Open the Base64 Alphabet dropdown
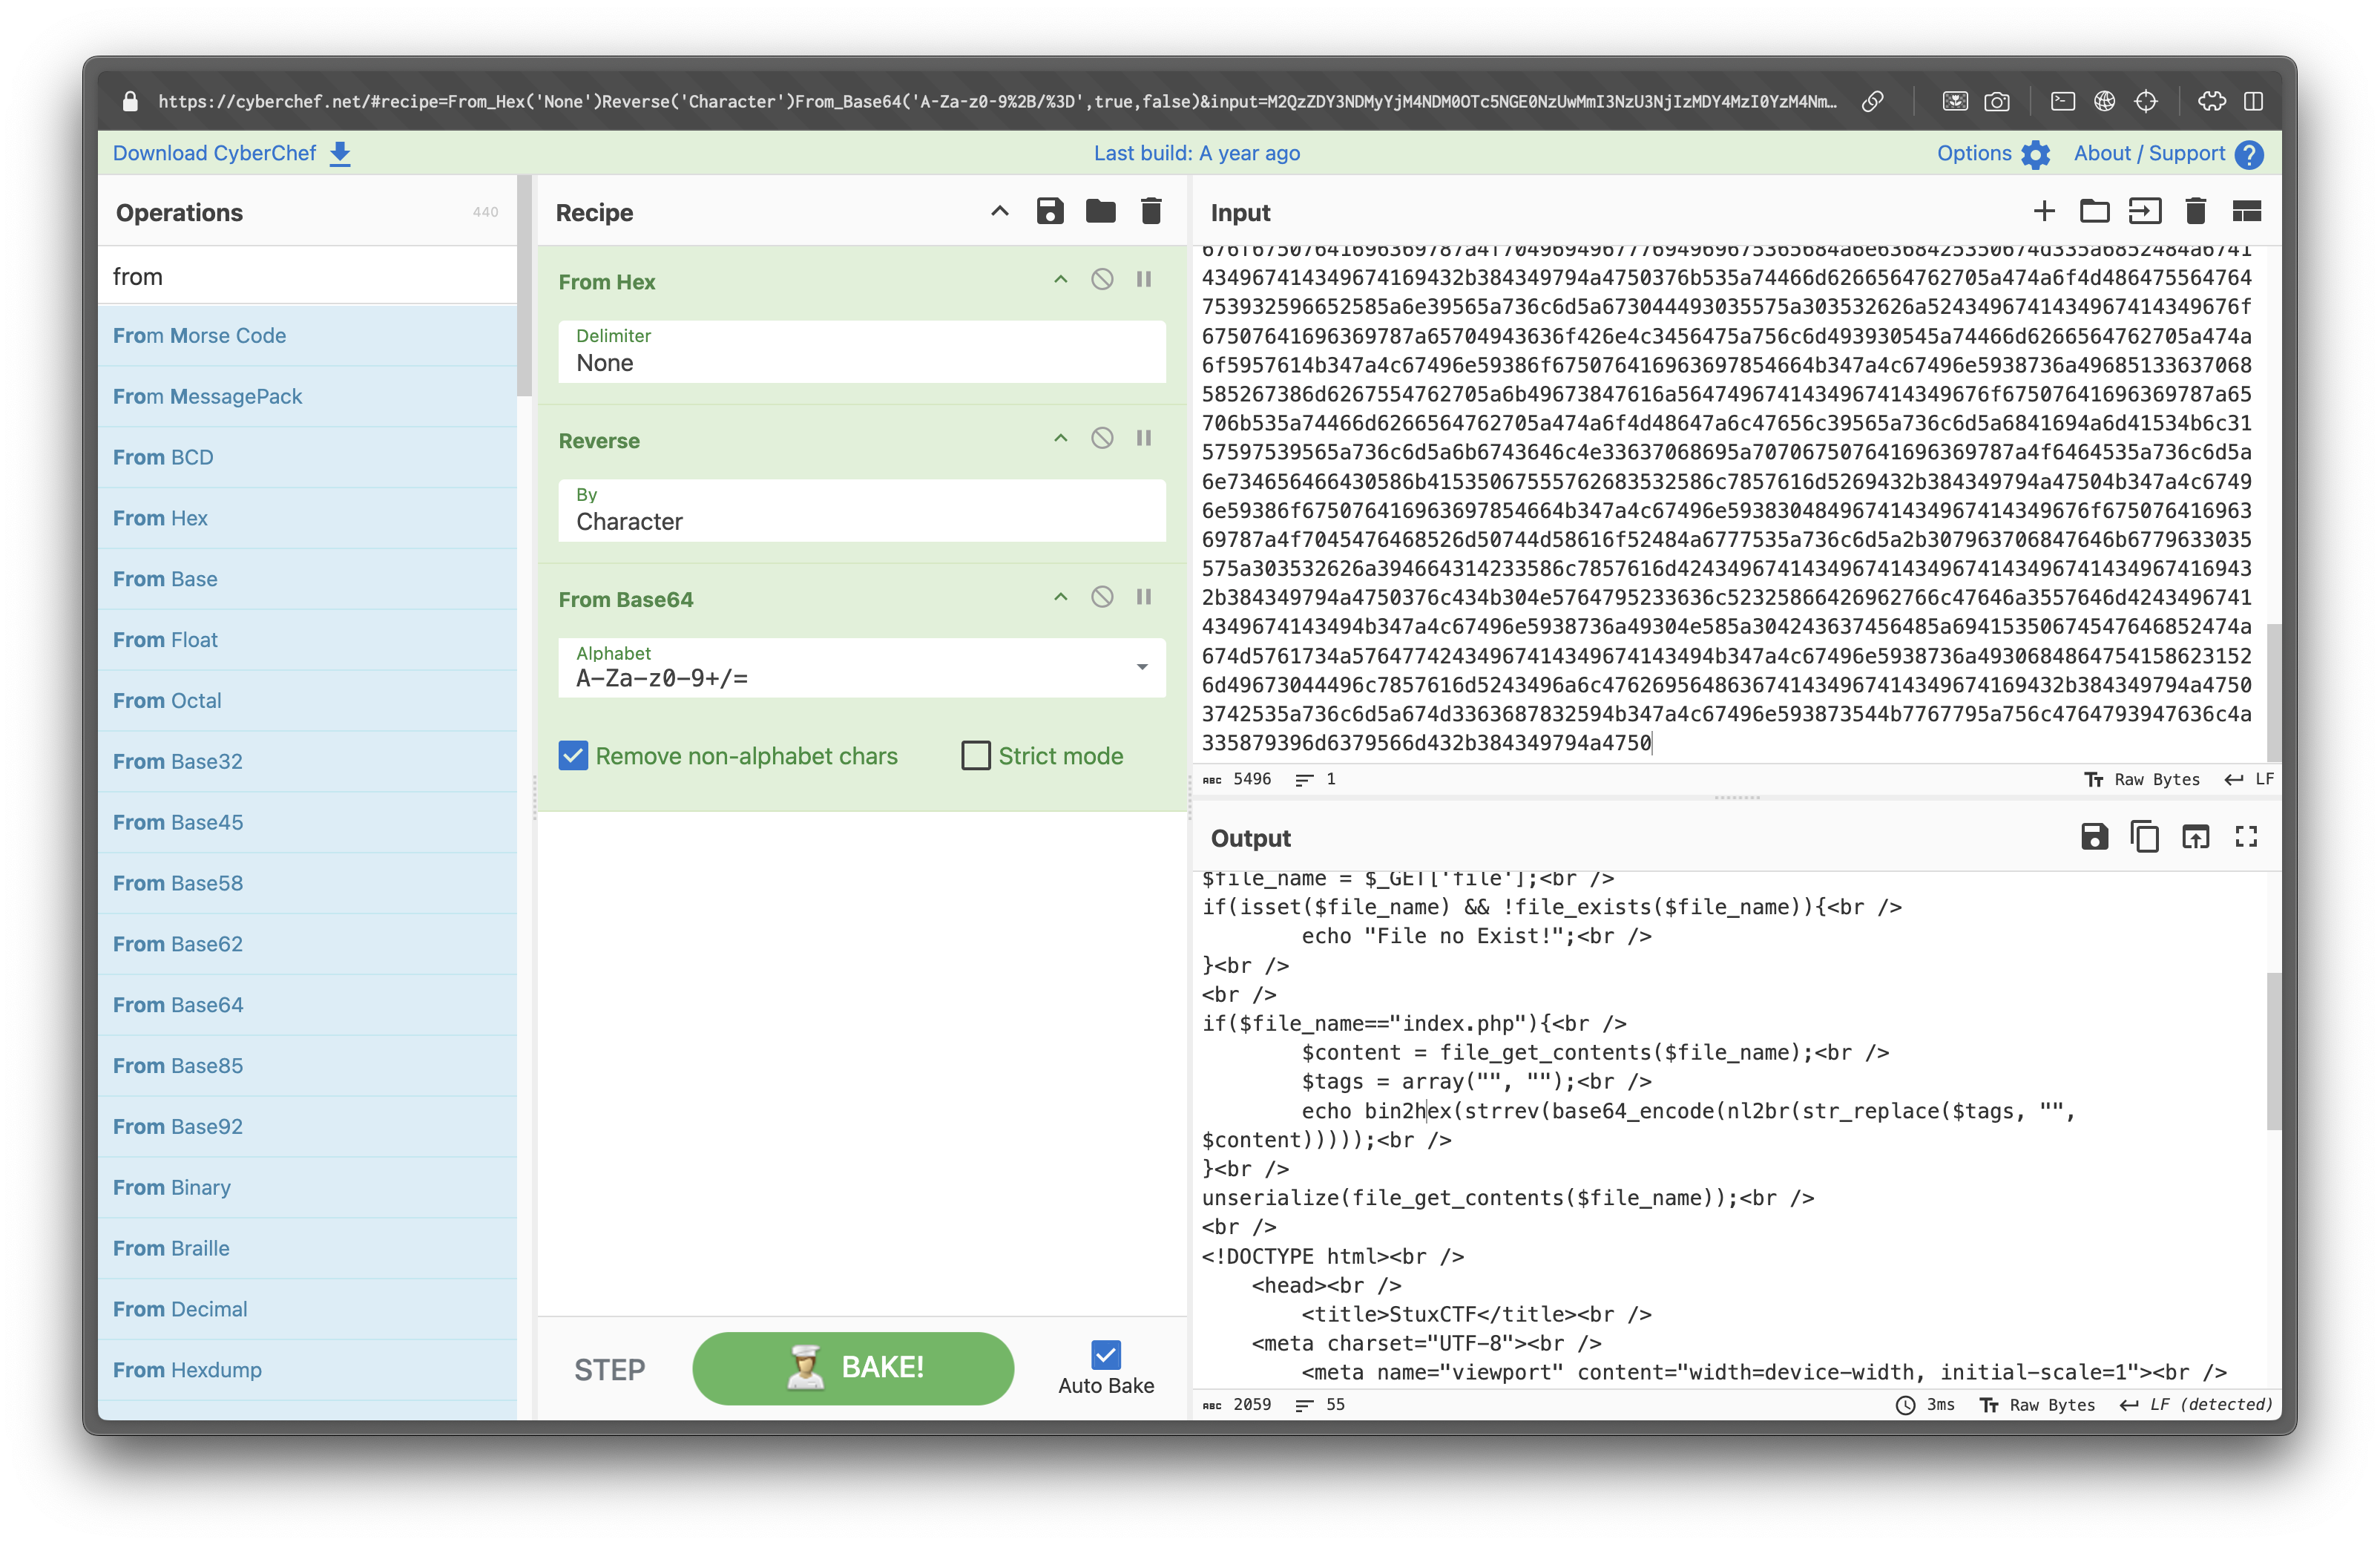The width and height of the screenshot is (2380, 1545). (1141, 667)
